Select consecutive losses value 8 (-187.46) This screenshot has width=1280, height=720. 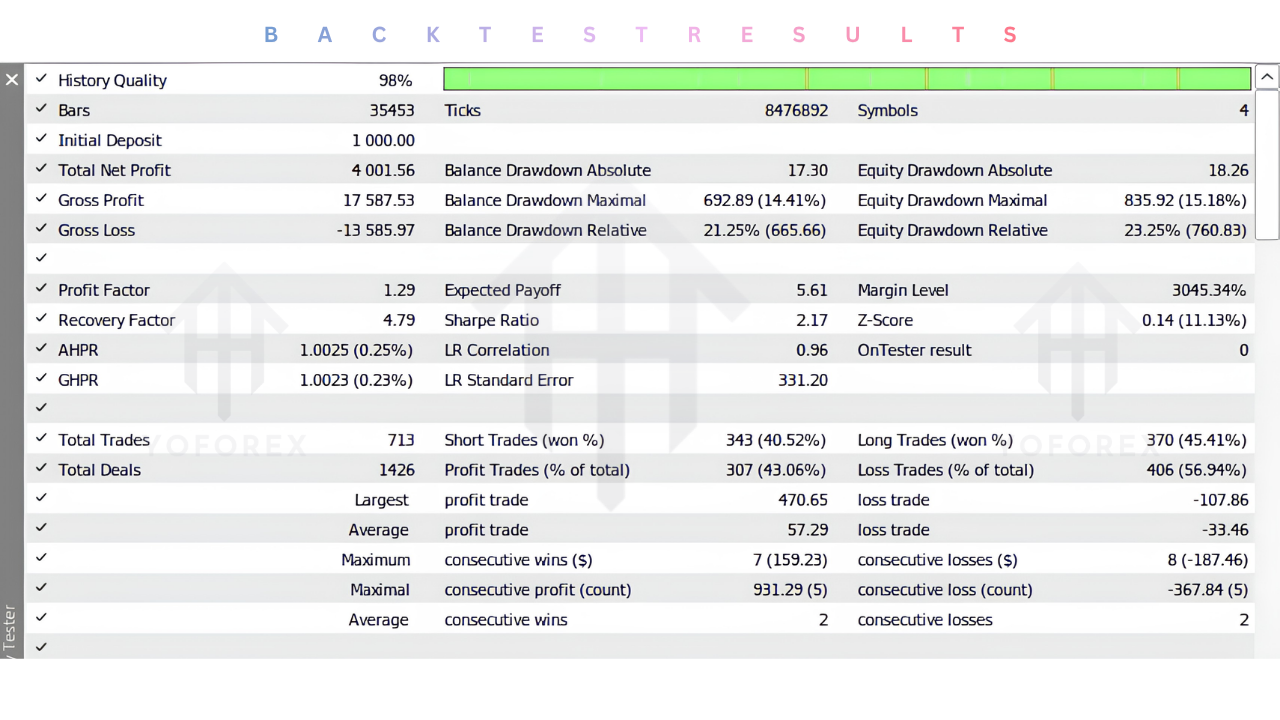(1208, 560)
